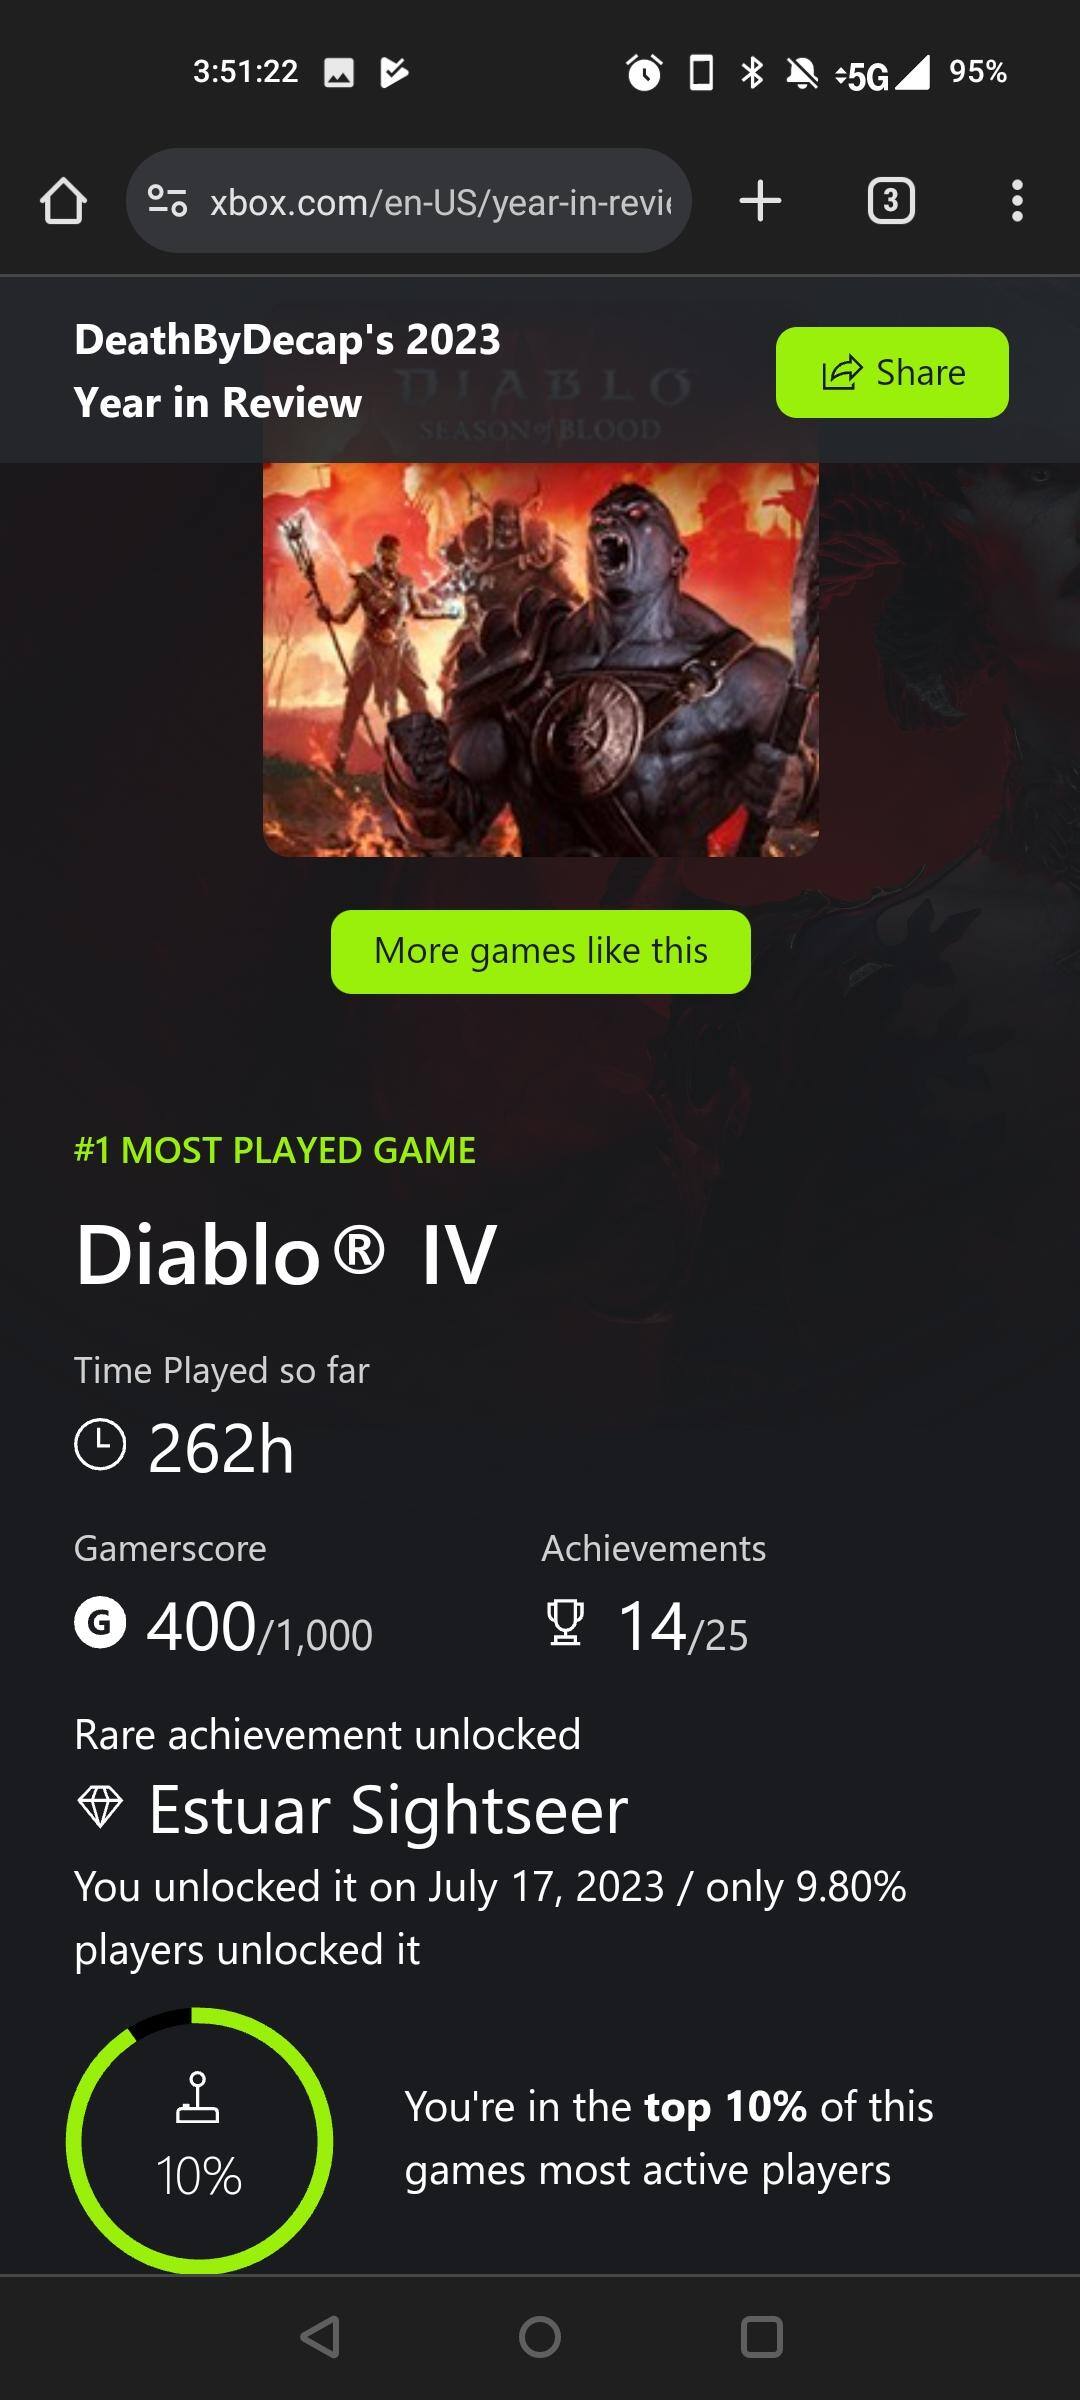Tap the Android back navigation button
The width and height of the screenshot is (1080, 2400).
click(320, 2337)
